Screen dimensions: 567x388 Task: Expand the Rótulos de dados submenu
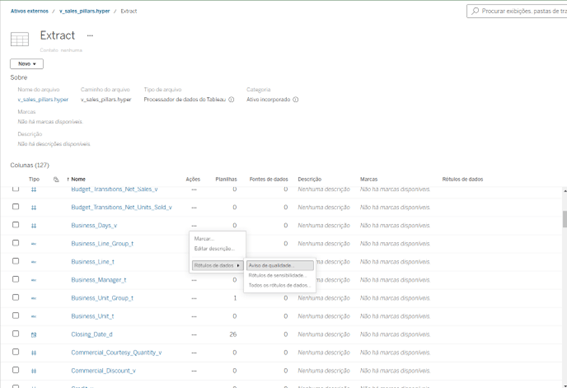pyautogui.click(x=217, y=265)
